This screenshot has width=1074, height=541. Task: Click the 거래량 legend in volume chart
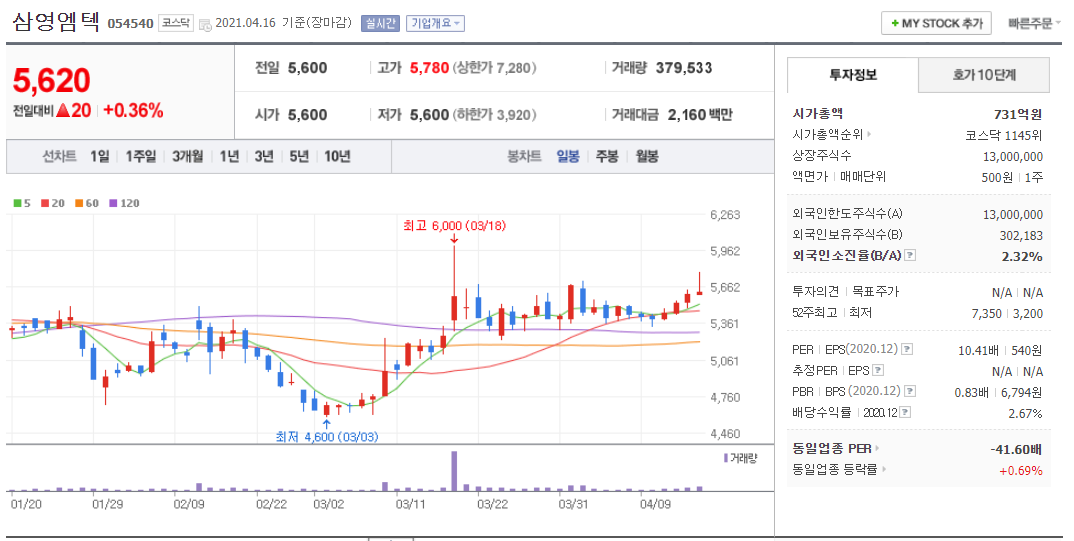(x=740, y=458)
